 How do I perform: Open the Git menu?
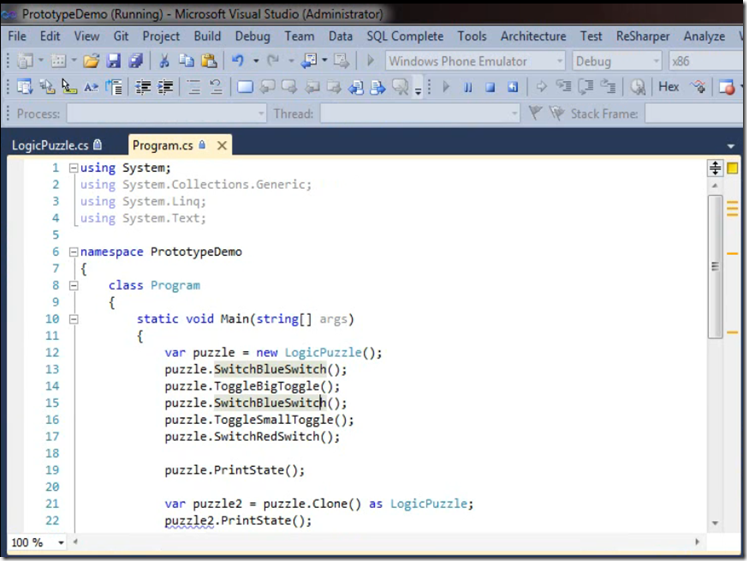point(121,36)
